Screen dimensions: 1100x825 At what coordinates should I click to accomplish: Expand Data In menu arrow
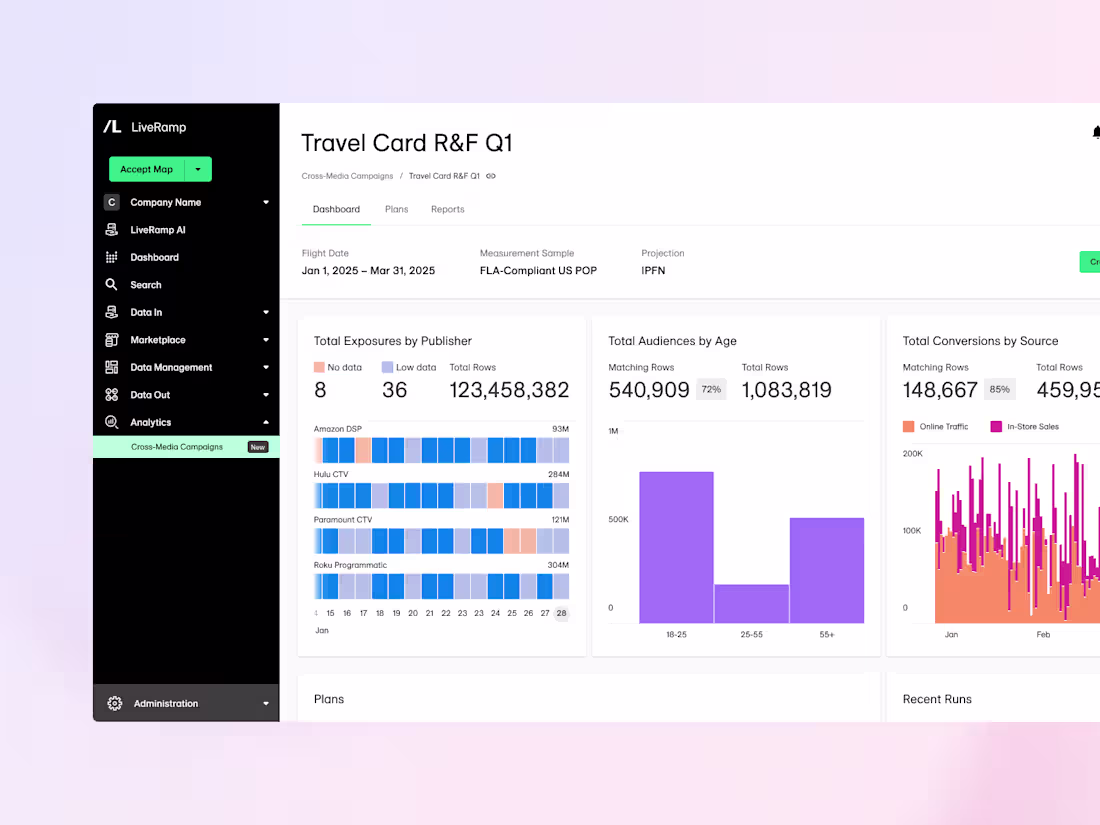(x=266, y=312)
